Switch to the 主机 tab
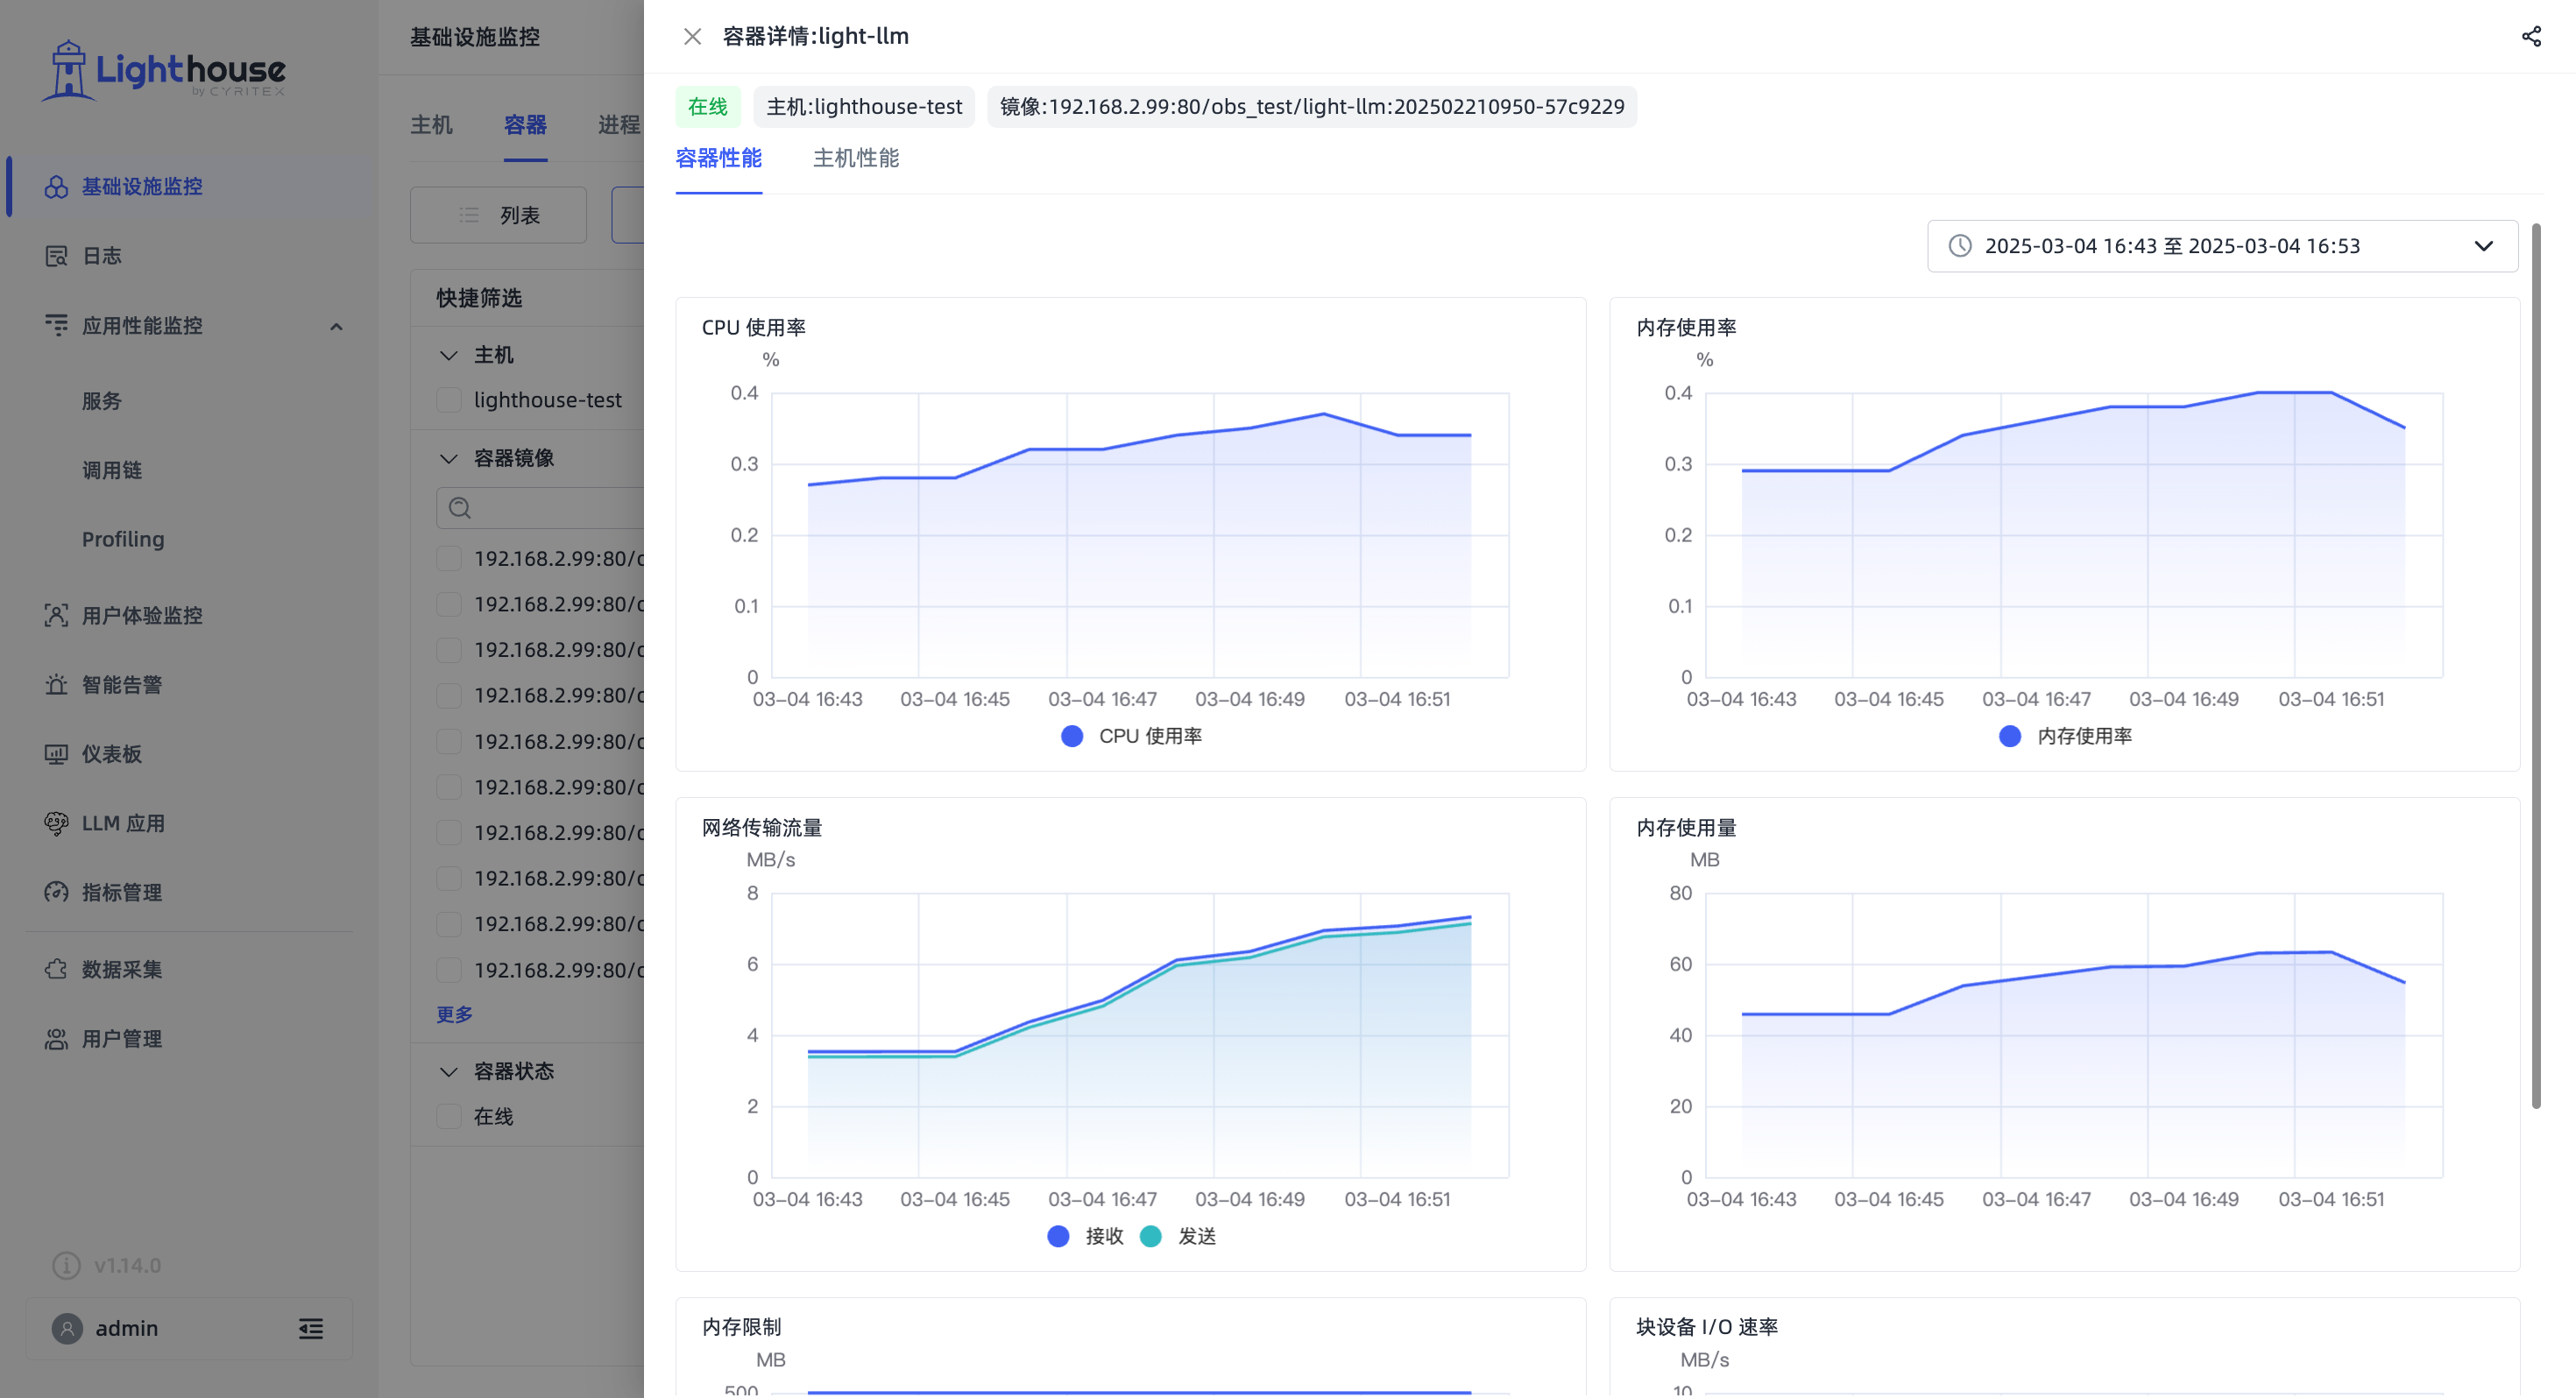The height and width of the screenshot is (1398, 2576). (431, 125)
